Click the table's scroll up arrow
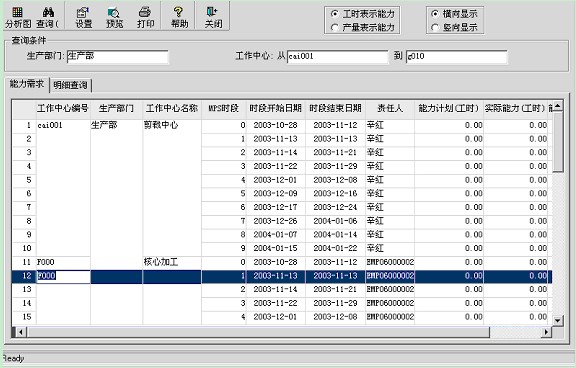 click(558, 107)
